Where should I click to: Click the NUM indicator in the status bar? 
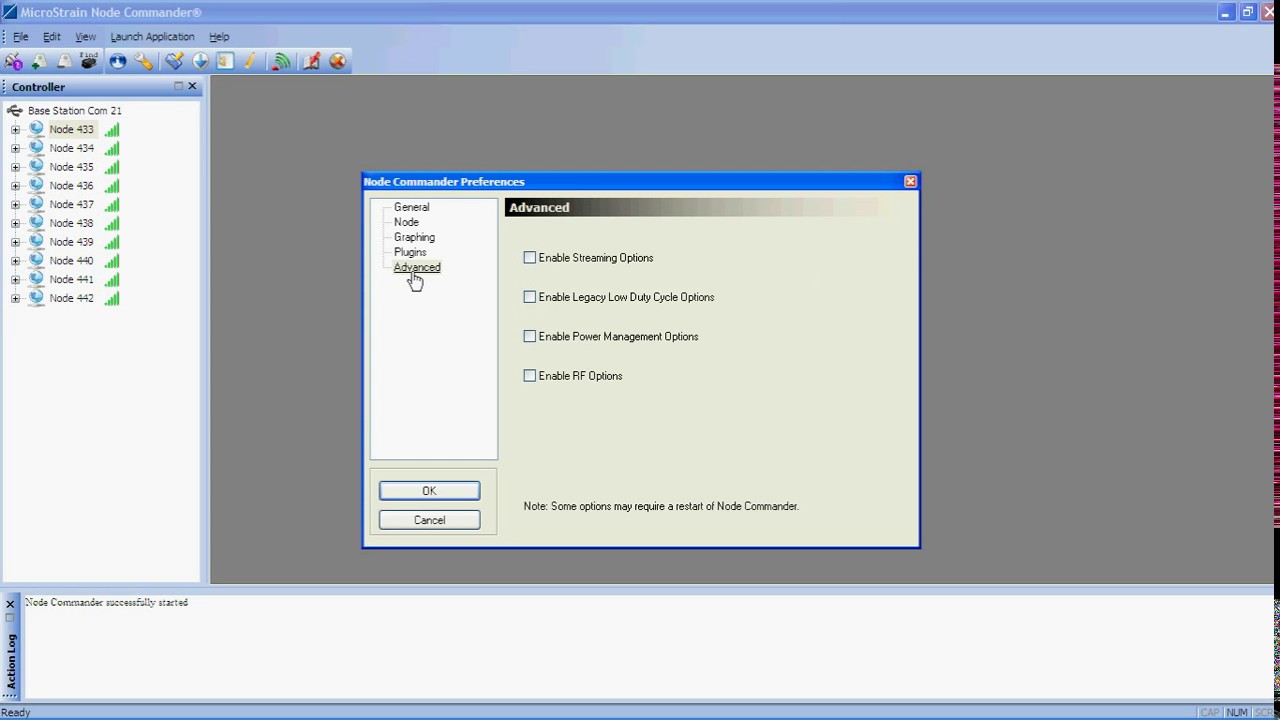(x=1237, y=712)
